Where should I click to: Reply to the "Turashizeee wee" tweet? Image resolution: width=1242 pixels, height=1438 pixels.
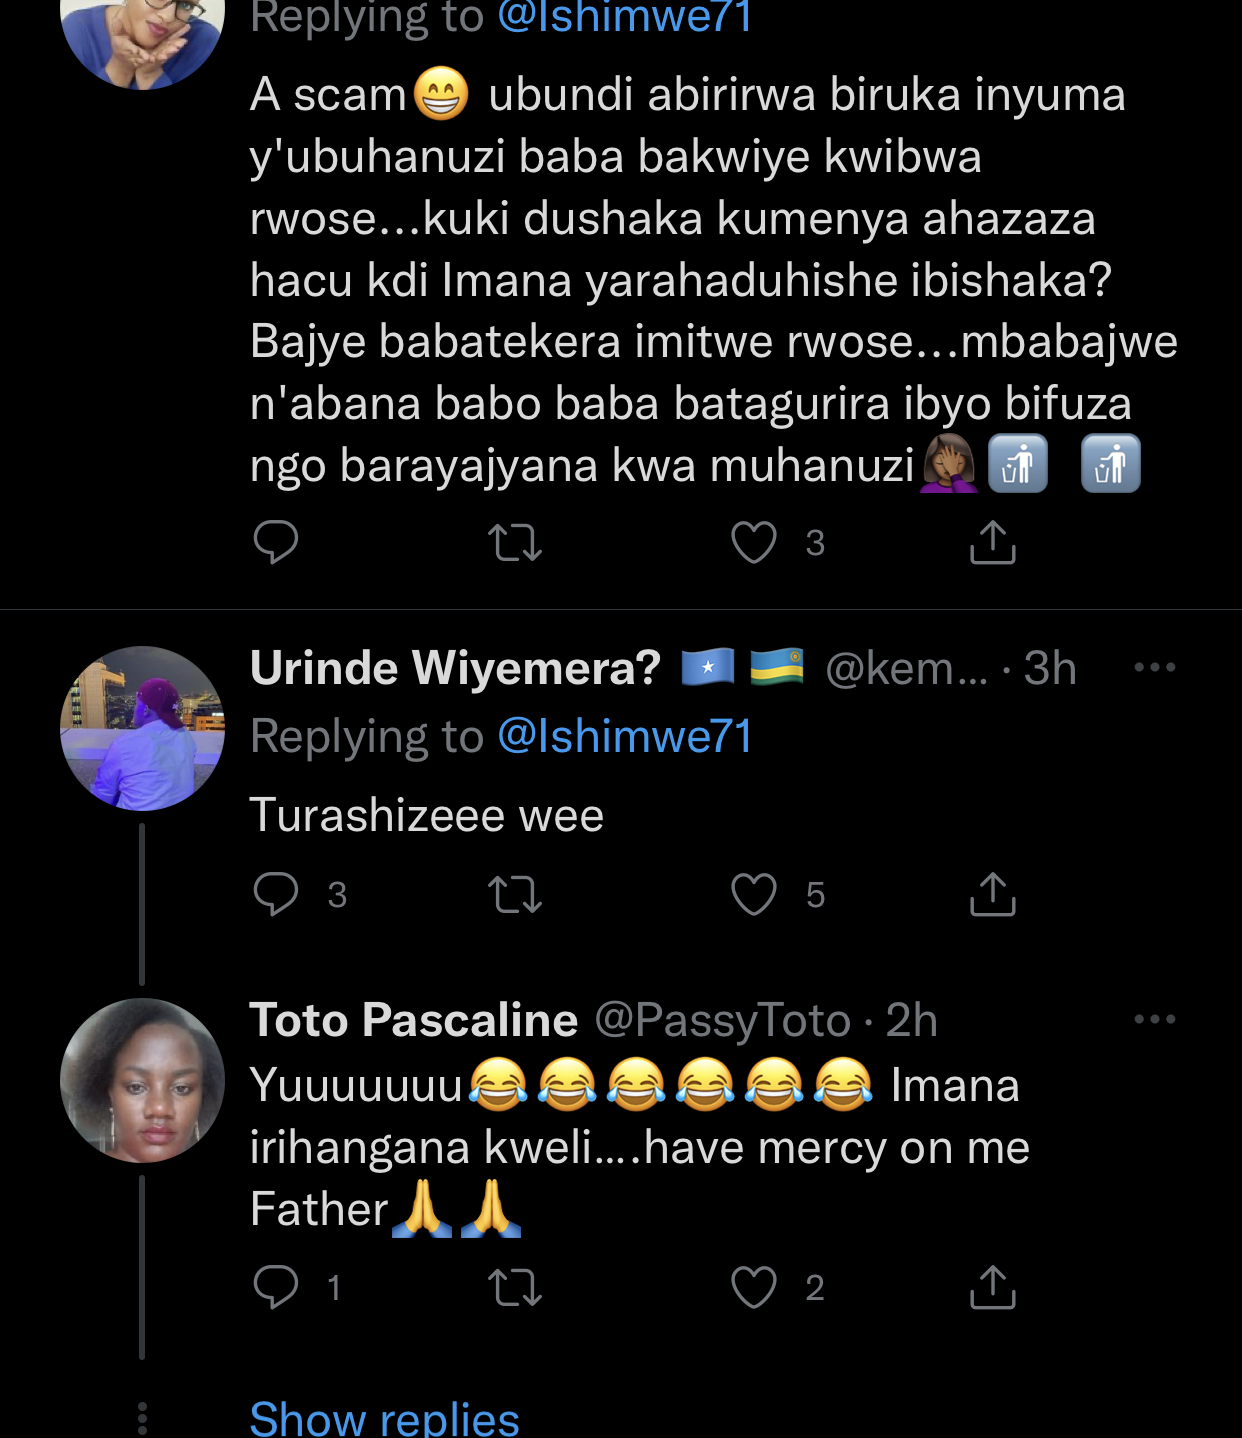pyautogui.click(x=276, y=894)
